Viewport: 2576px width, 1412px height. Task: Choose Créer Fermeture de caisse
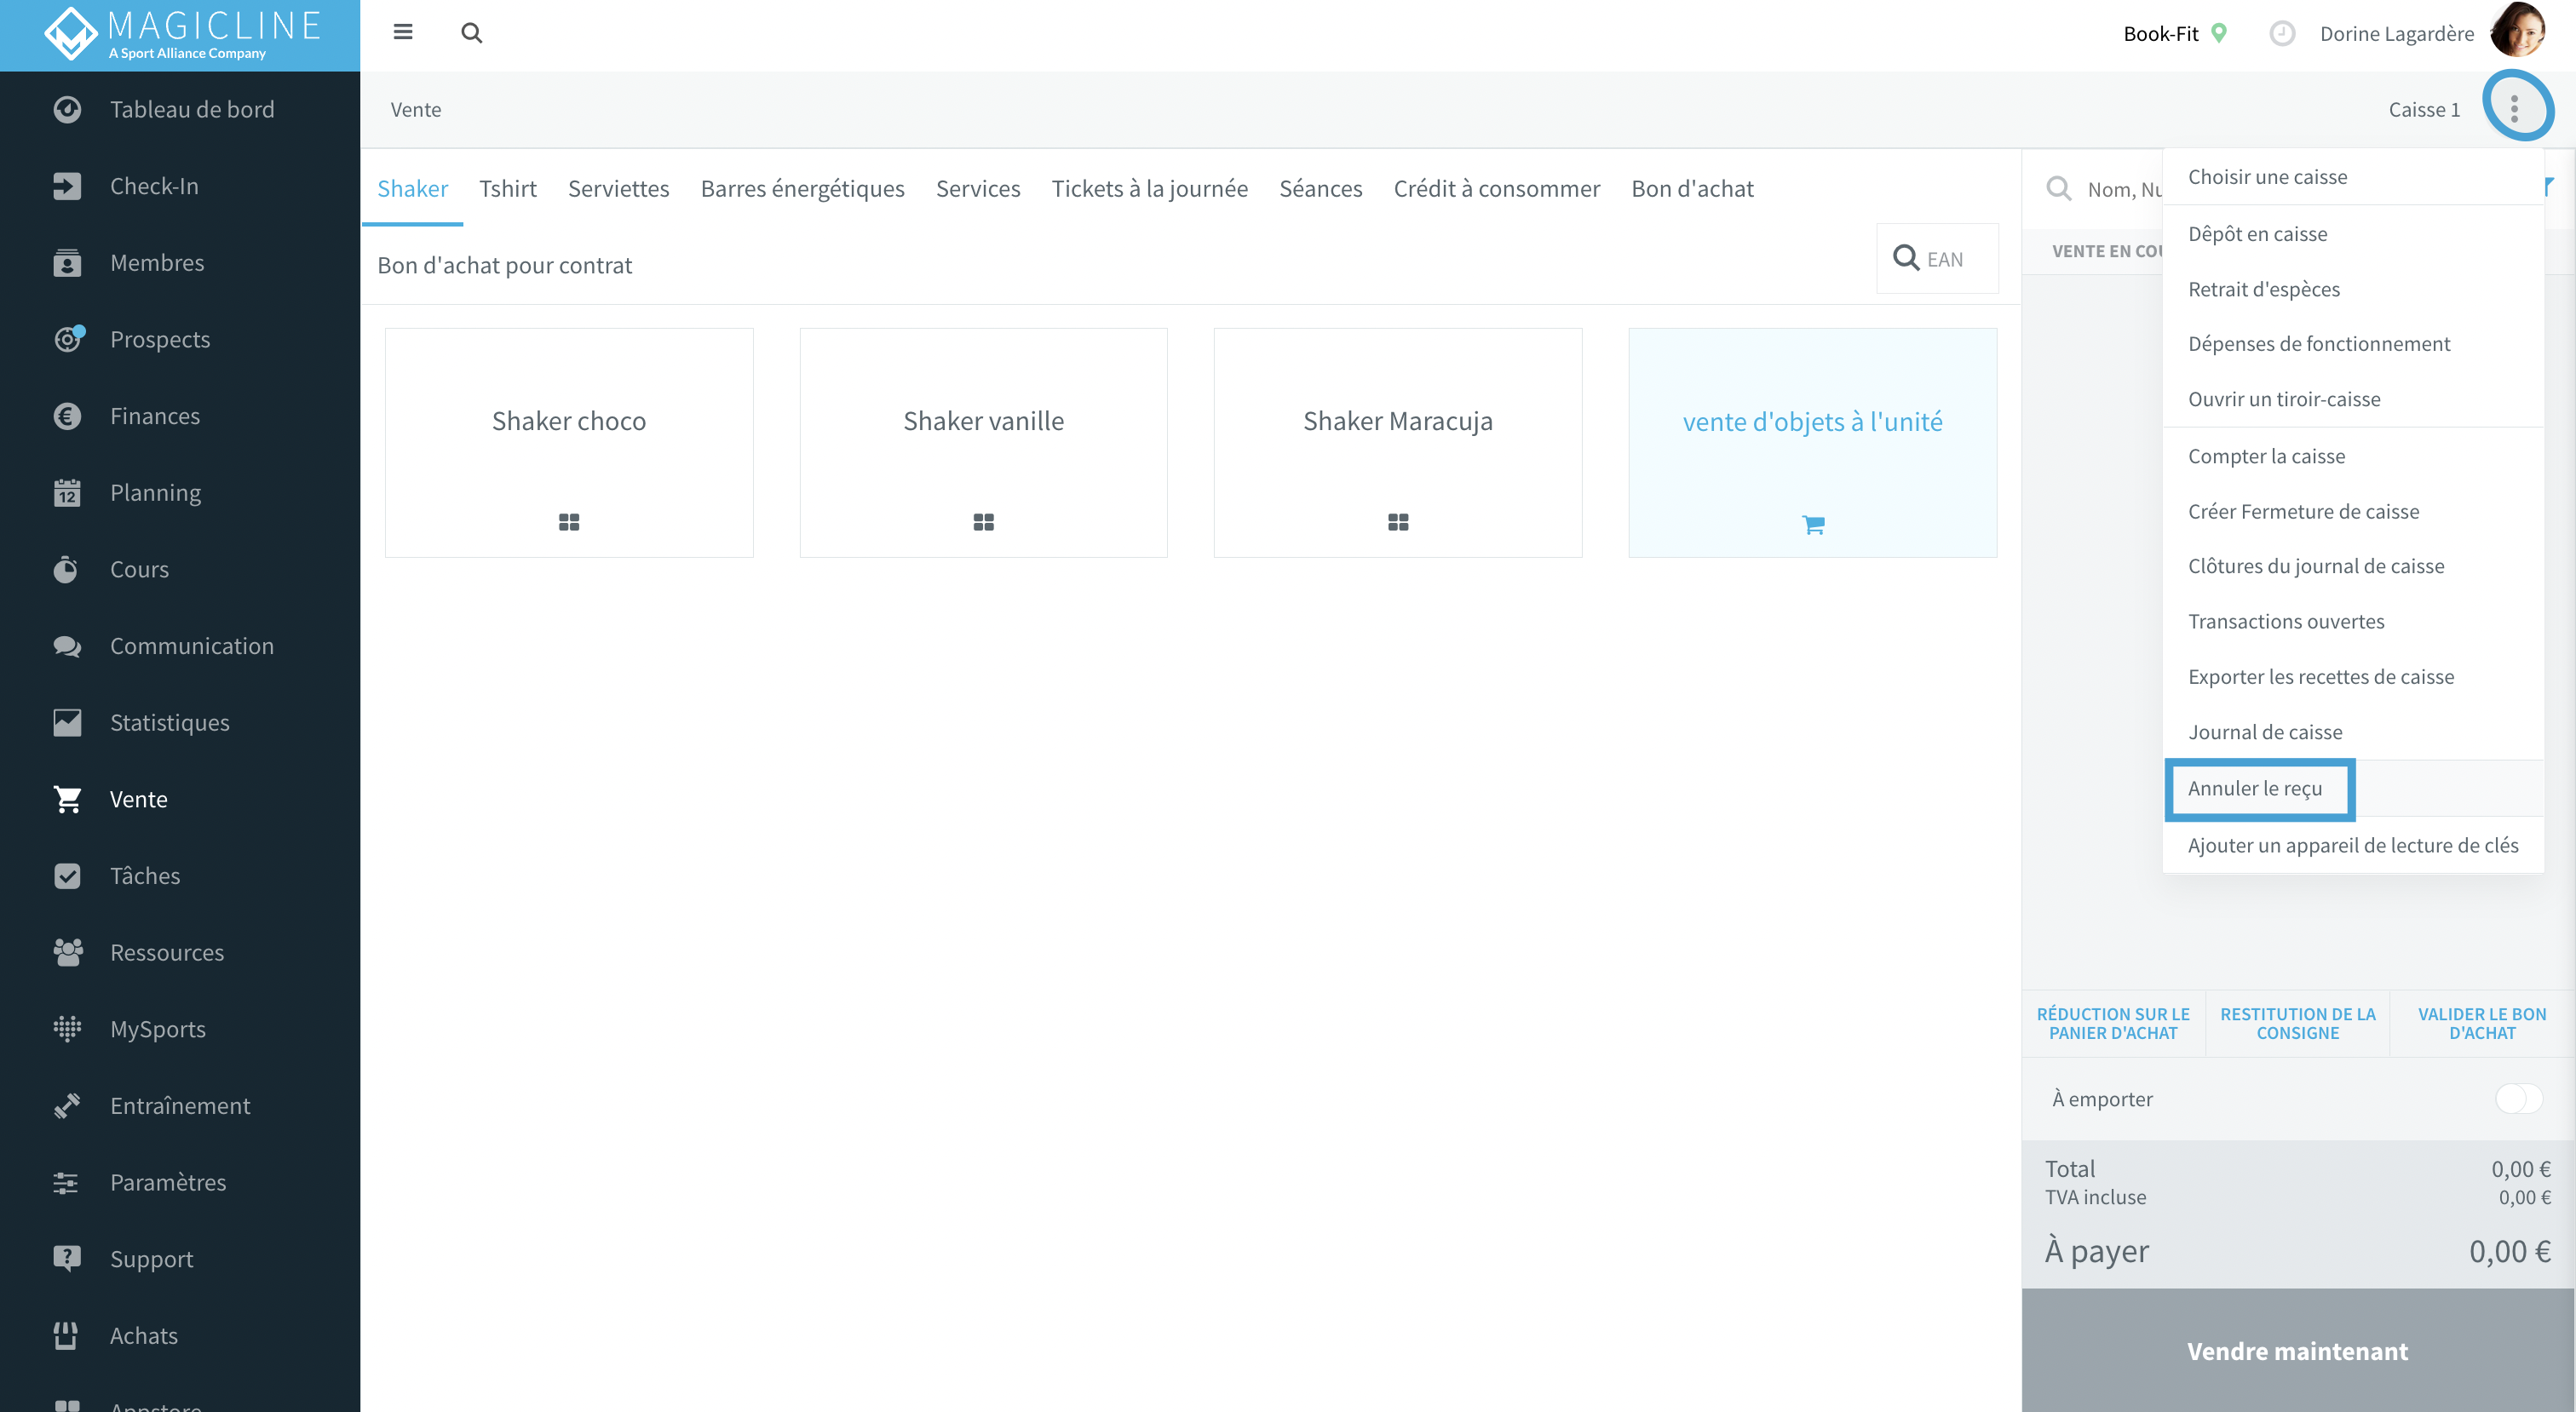pyautogui.click(x=2353, y=512)
